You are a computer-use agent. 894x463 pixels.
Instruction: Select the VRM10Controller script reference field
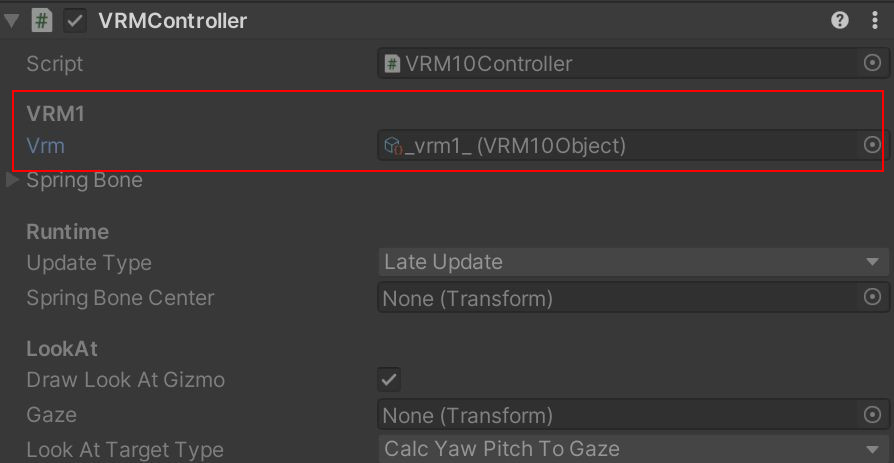[617, 63]
